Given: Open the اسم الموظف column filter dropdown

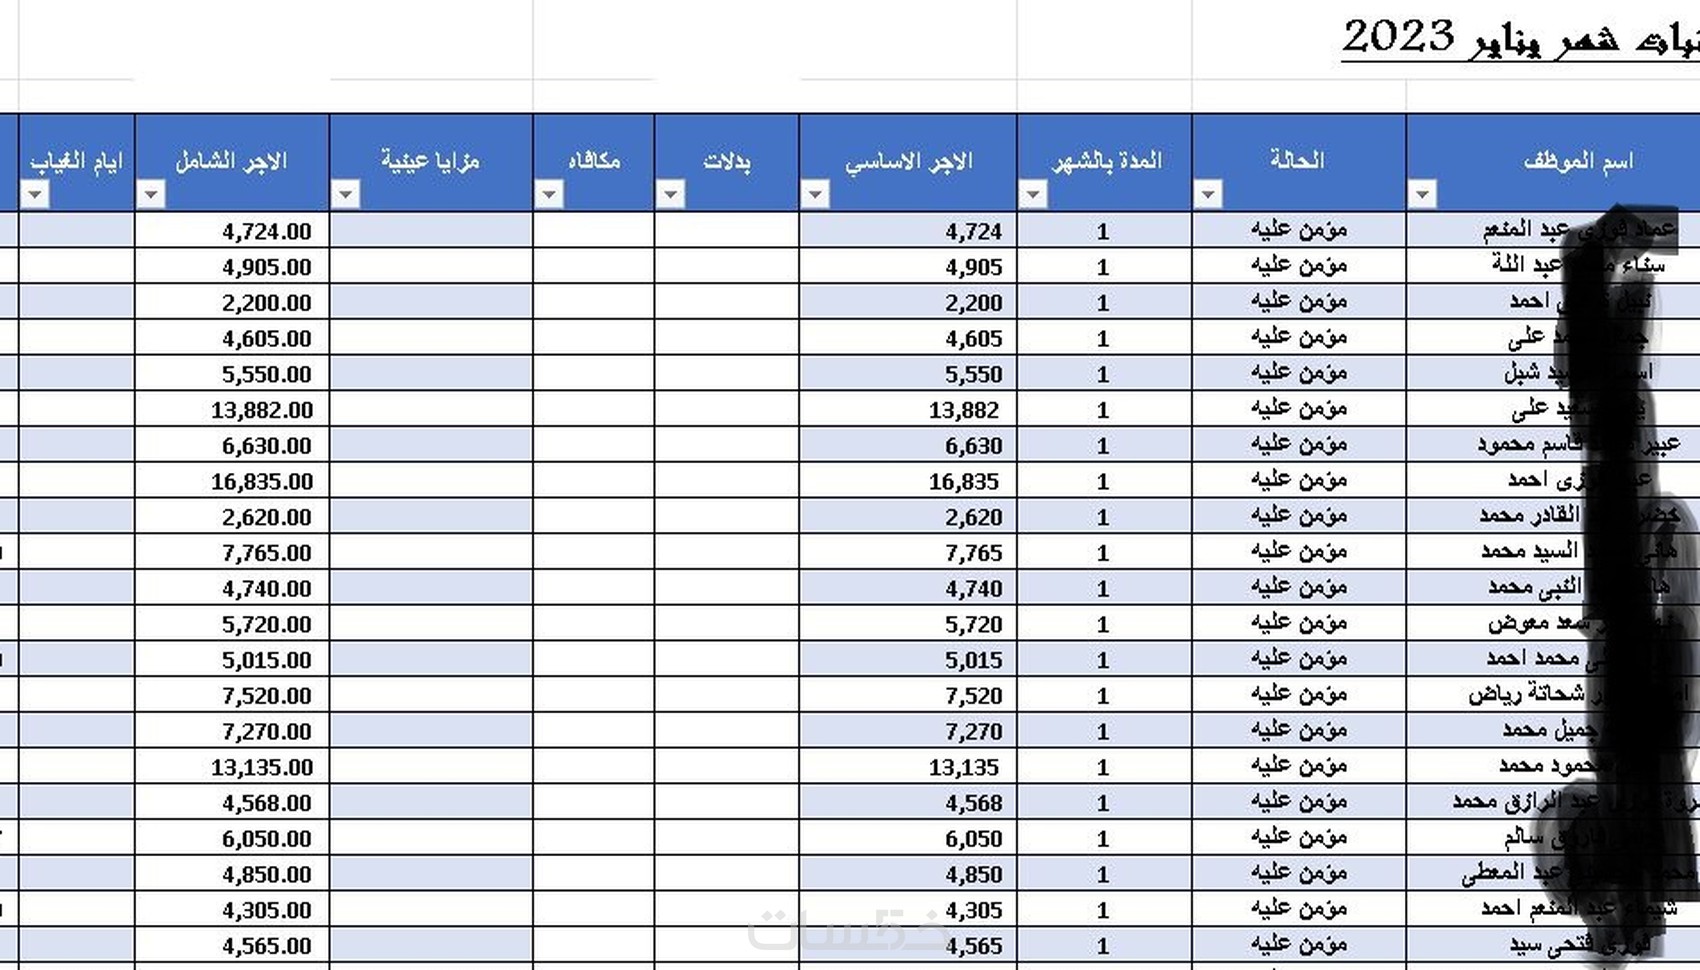Looking at the screenshot, I should [x=1422, y=194].
